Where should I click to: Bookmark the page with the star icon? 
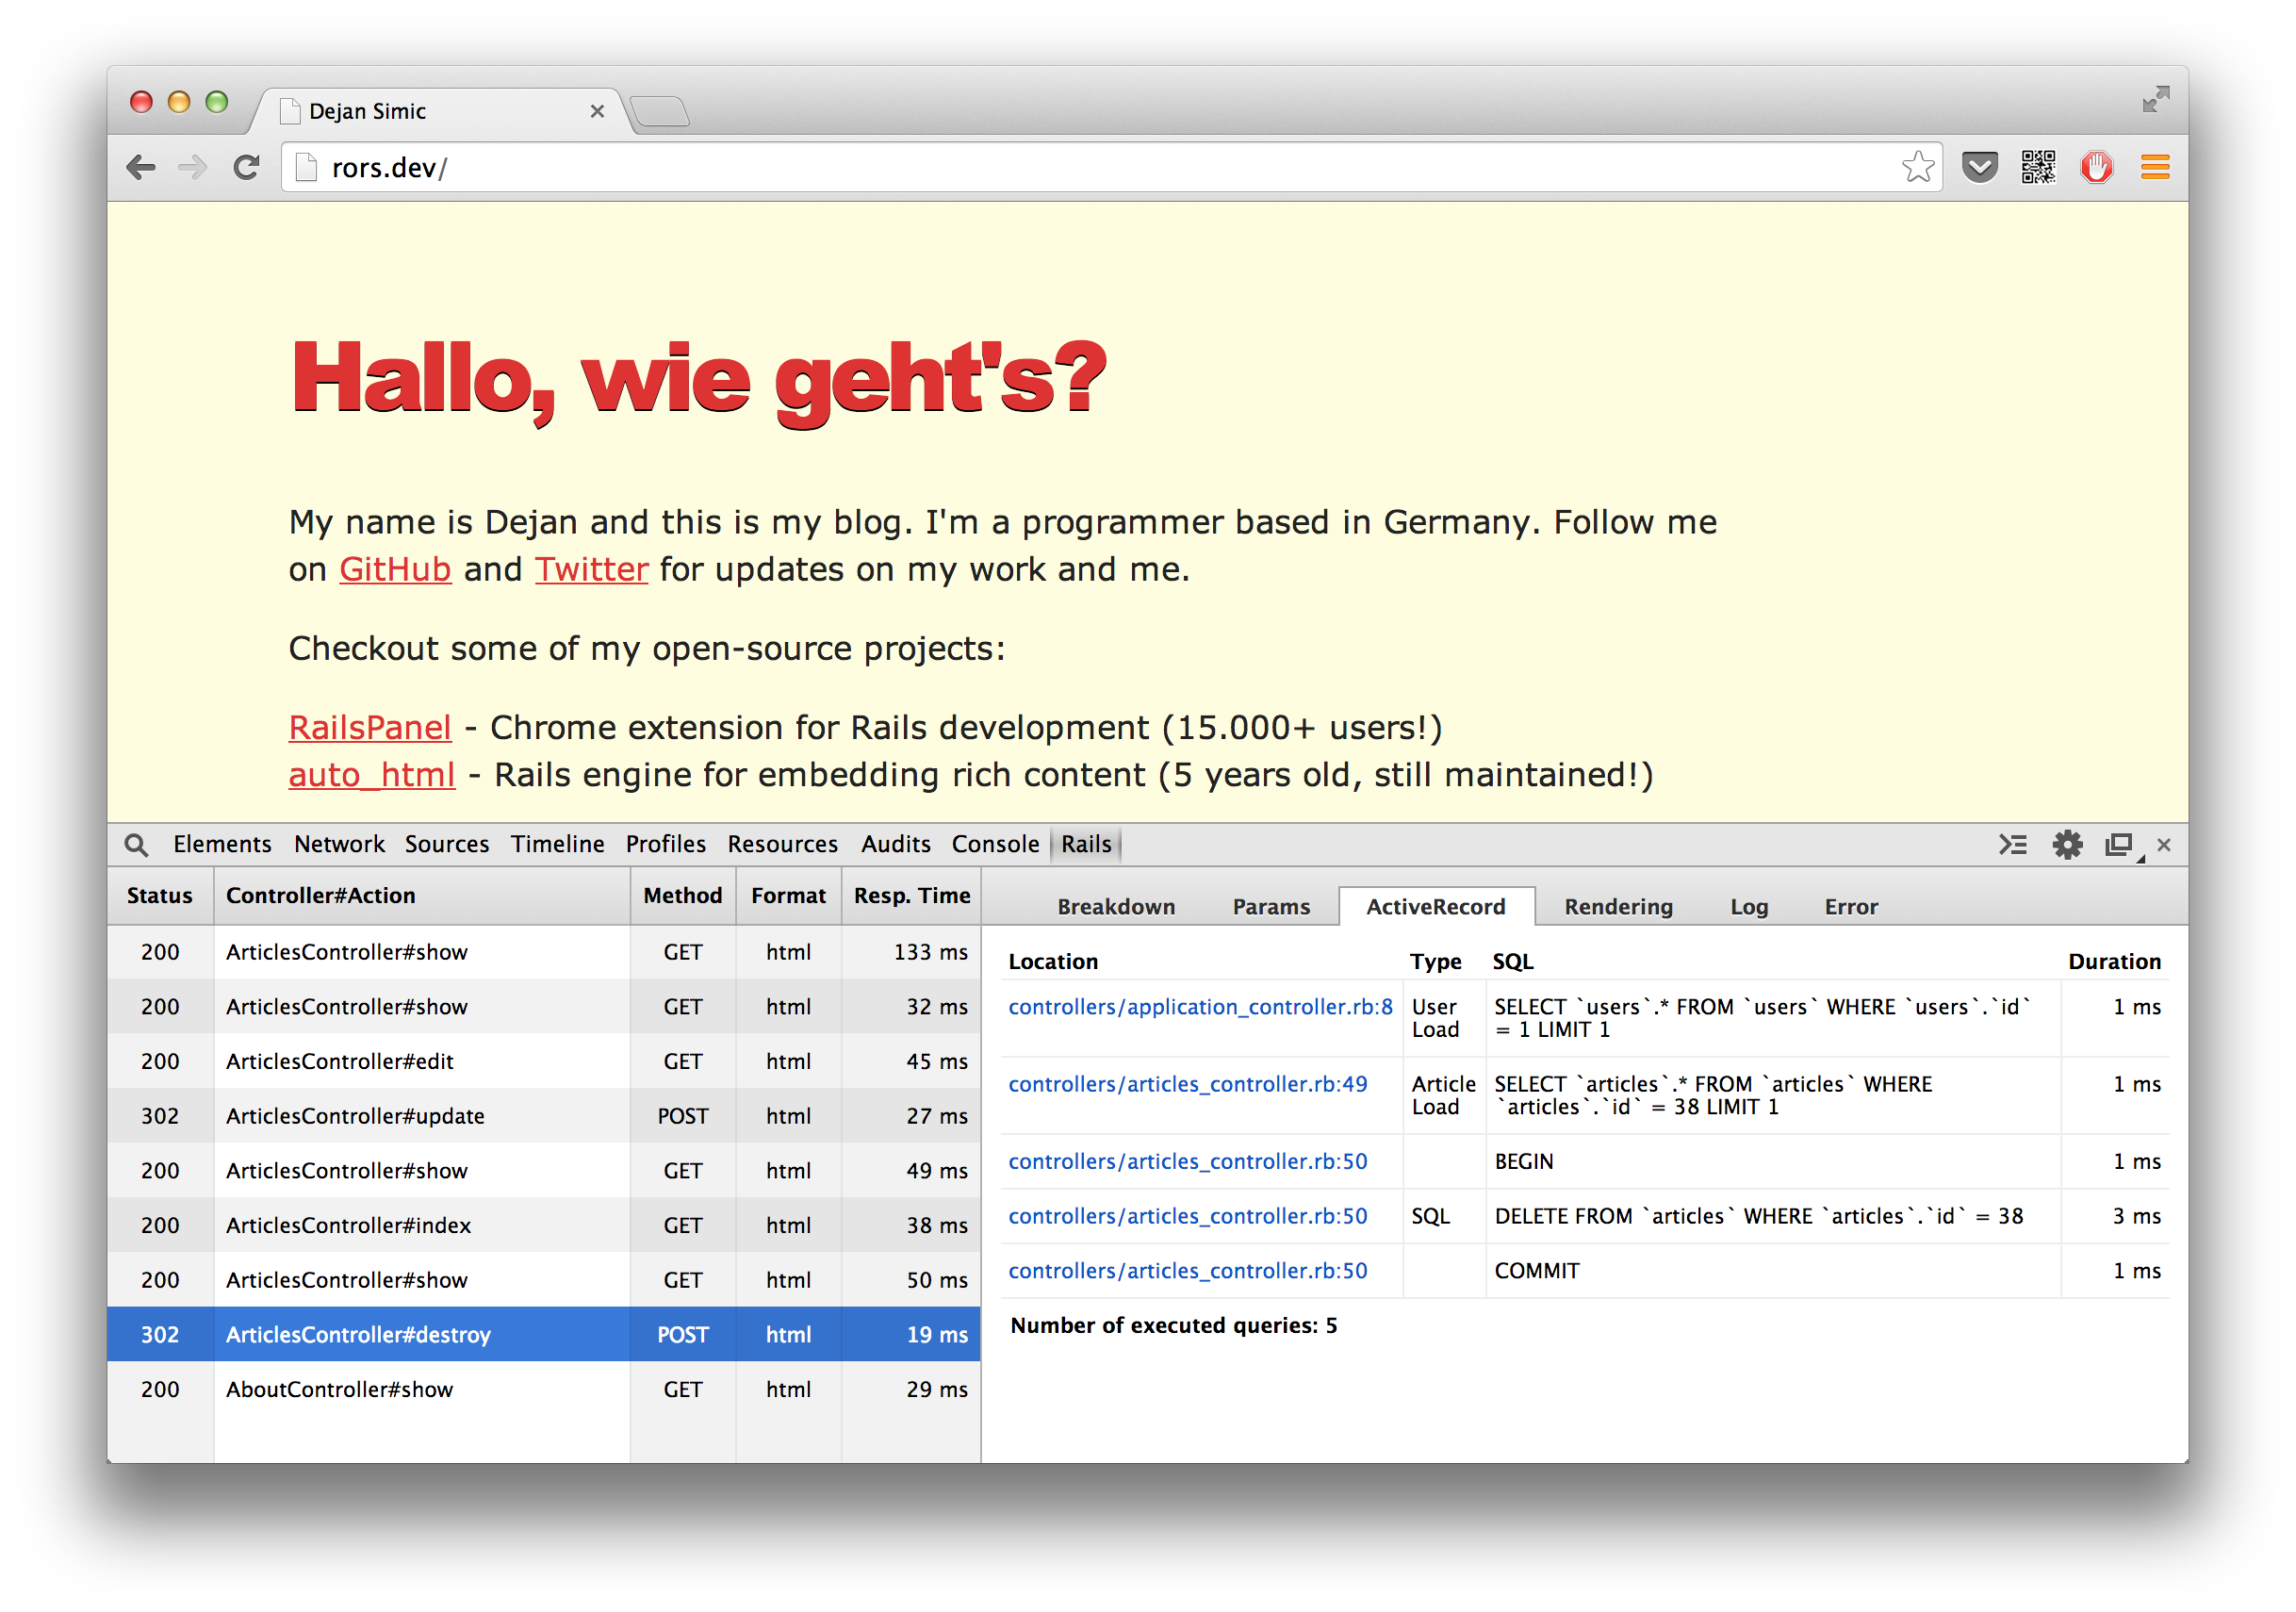1917,167
